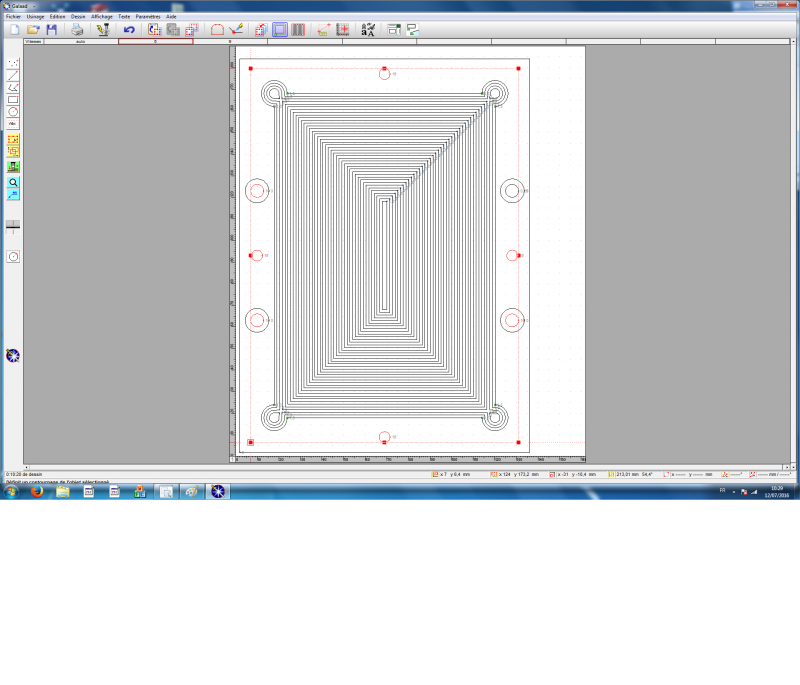The image size is (800, 685).
Task: Click the text style icon in the toolbar
Action: 368,30
